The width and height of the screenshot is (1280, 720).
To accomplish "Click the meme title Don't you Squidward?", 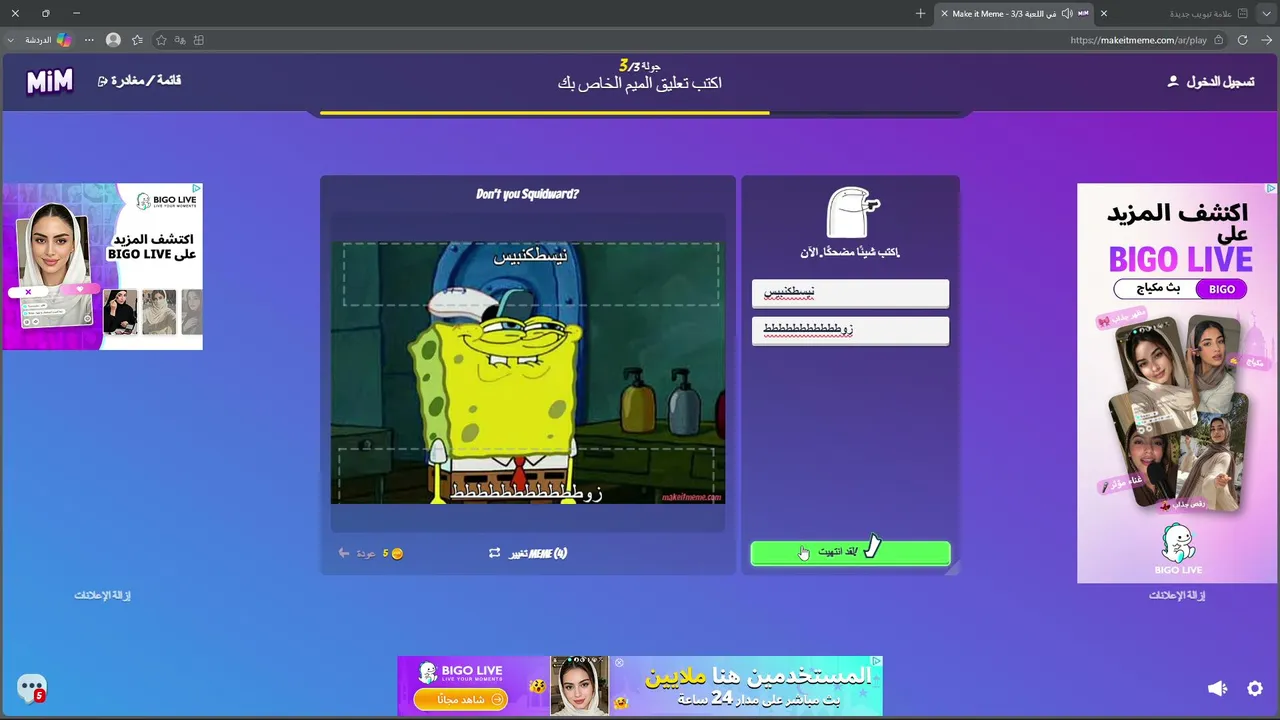I will click(528, 194).
